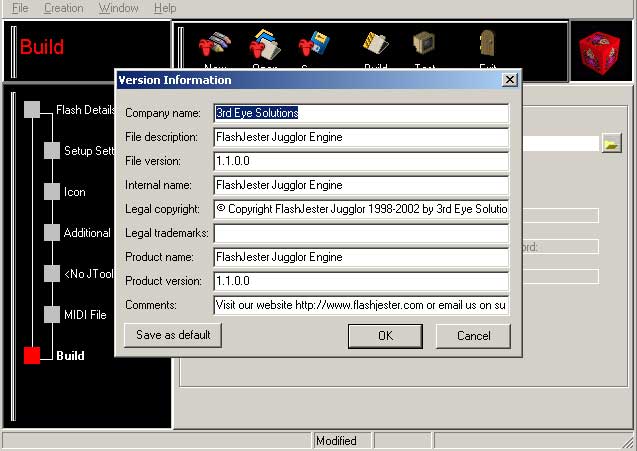Select the Additional step in sidebar

point(52,233)
